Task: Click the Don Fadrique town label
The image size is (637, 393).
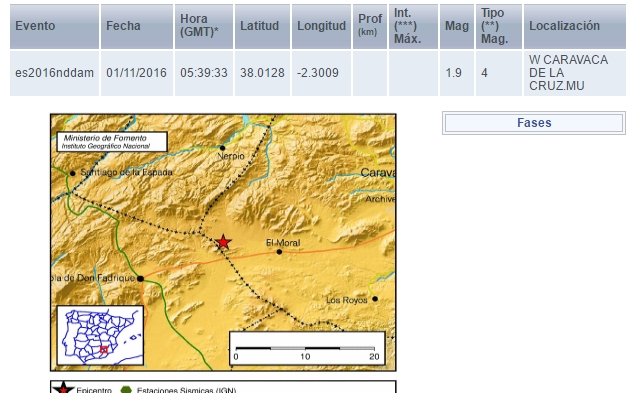Action: 93,278
